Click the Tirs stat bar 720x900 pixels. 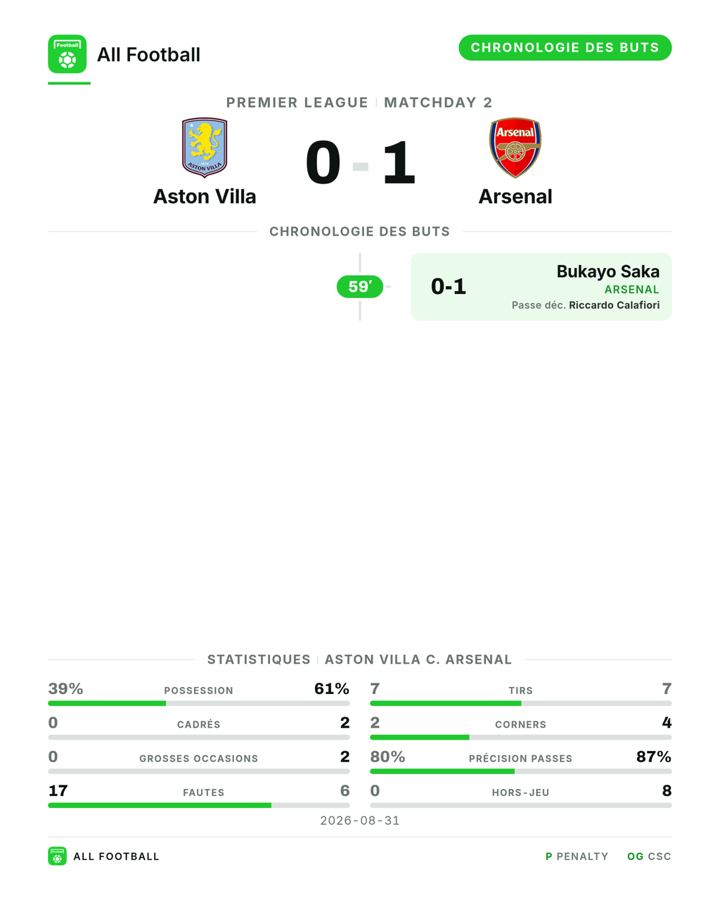pos(521,703)
